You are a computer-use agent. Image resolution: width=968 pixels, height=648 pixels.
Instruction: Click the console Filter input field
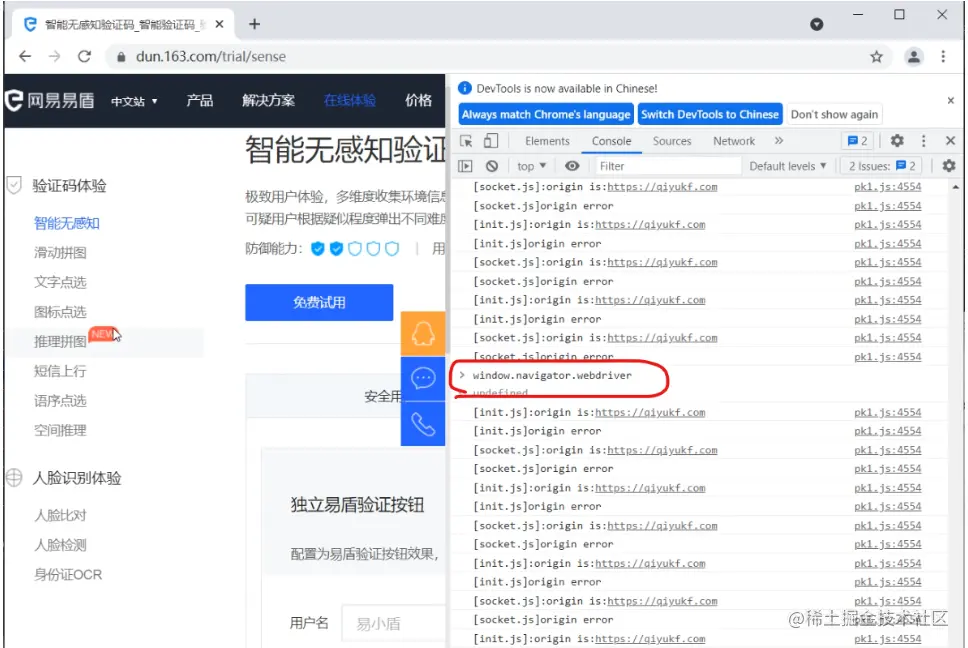coord(667,166)
